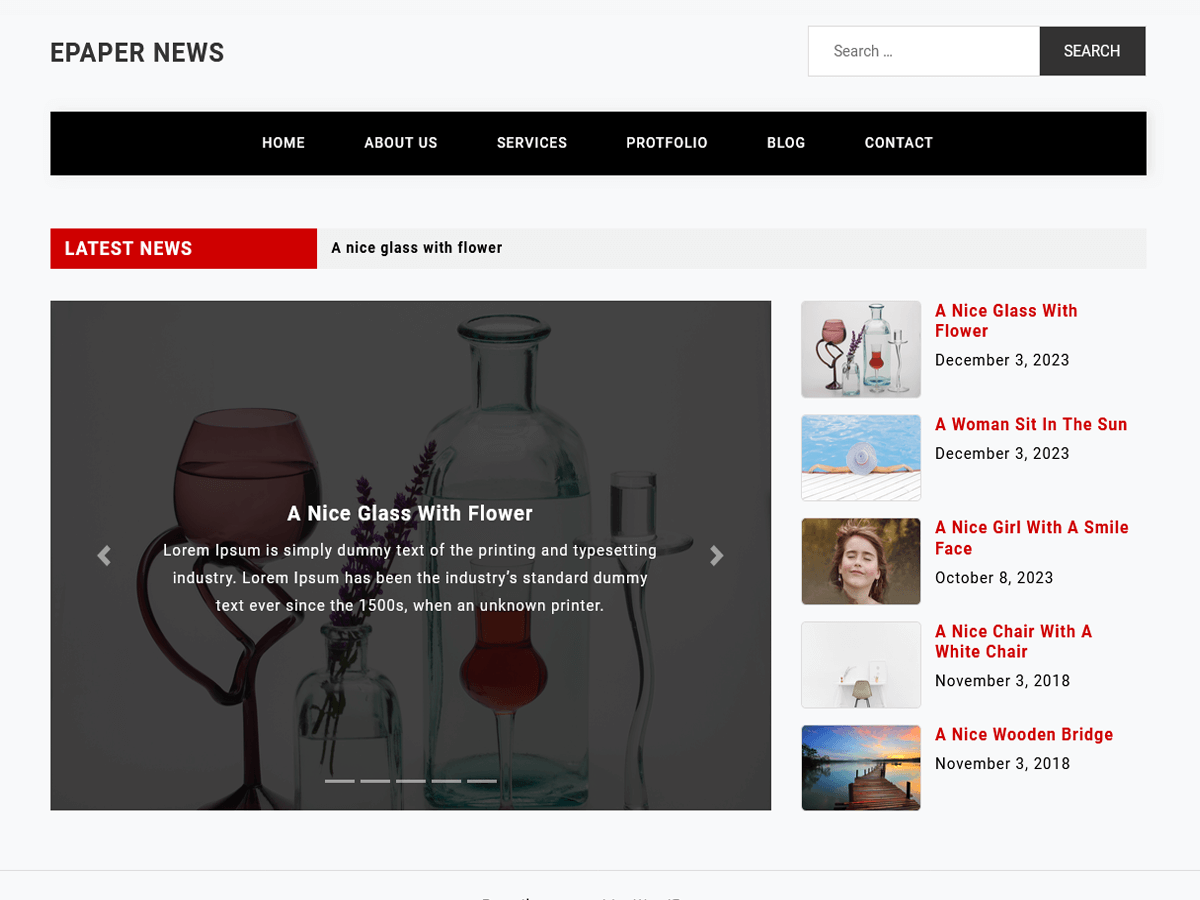This screenshot has height=900, width=1200.
Task: Open article 'A Nice Girl With A Smile Face'
Action: [1031, 537]
